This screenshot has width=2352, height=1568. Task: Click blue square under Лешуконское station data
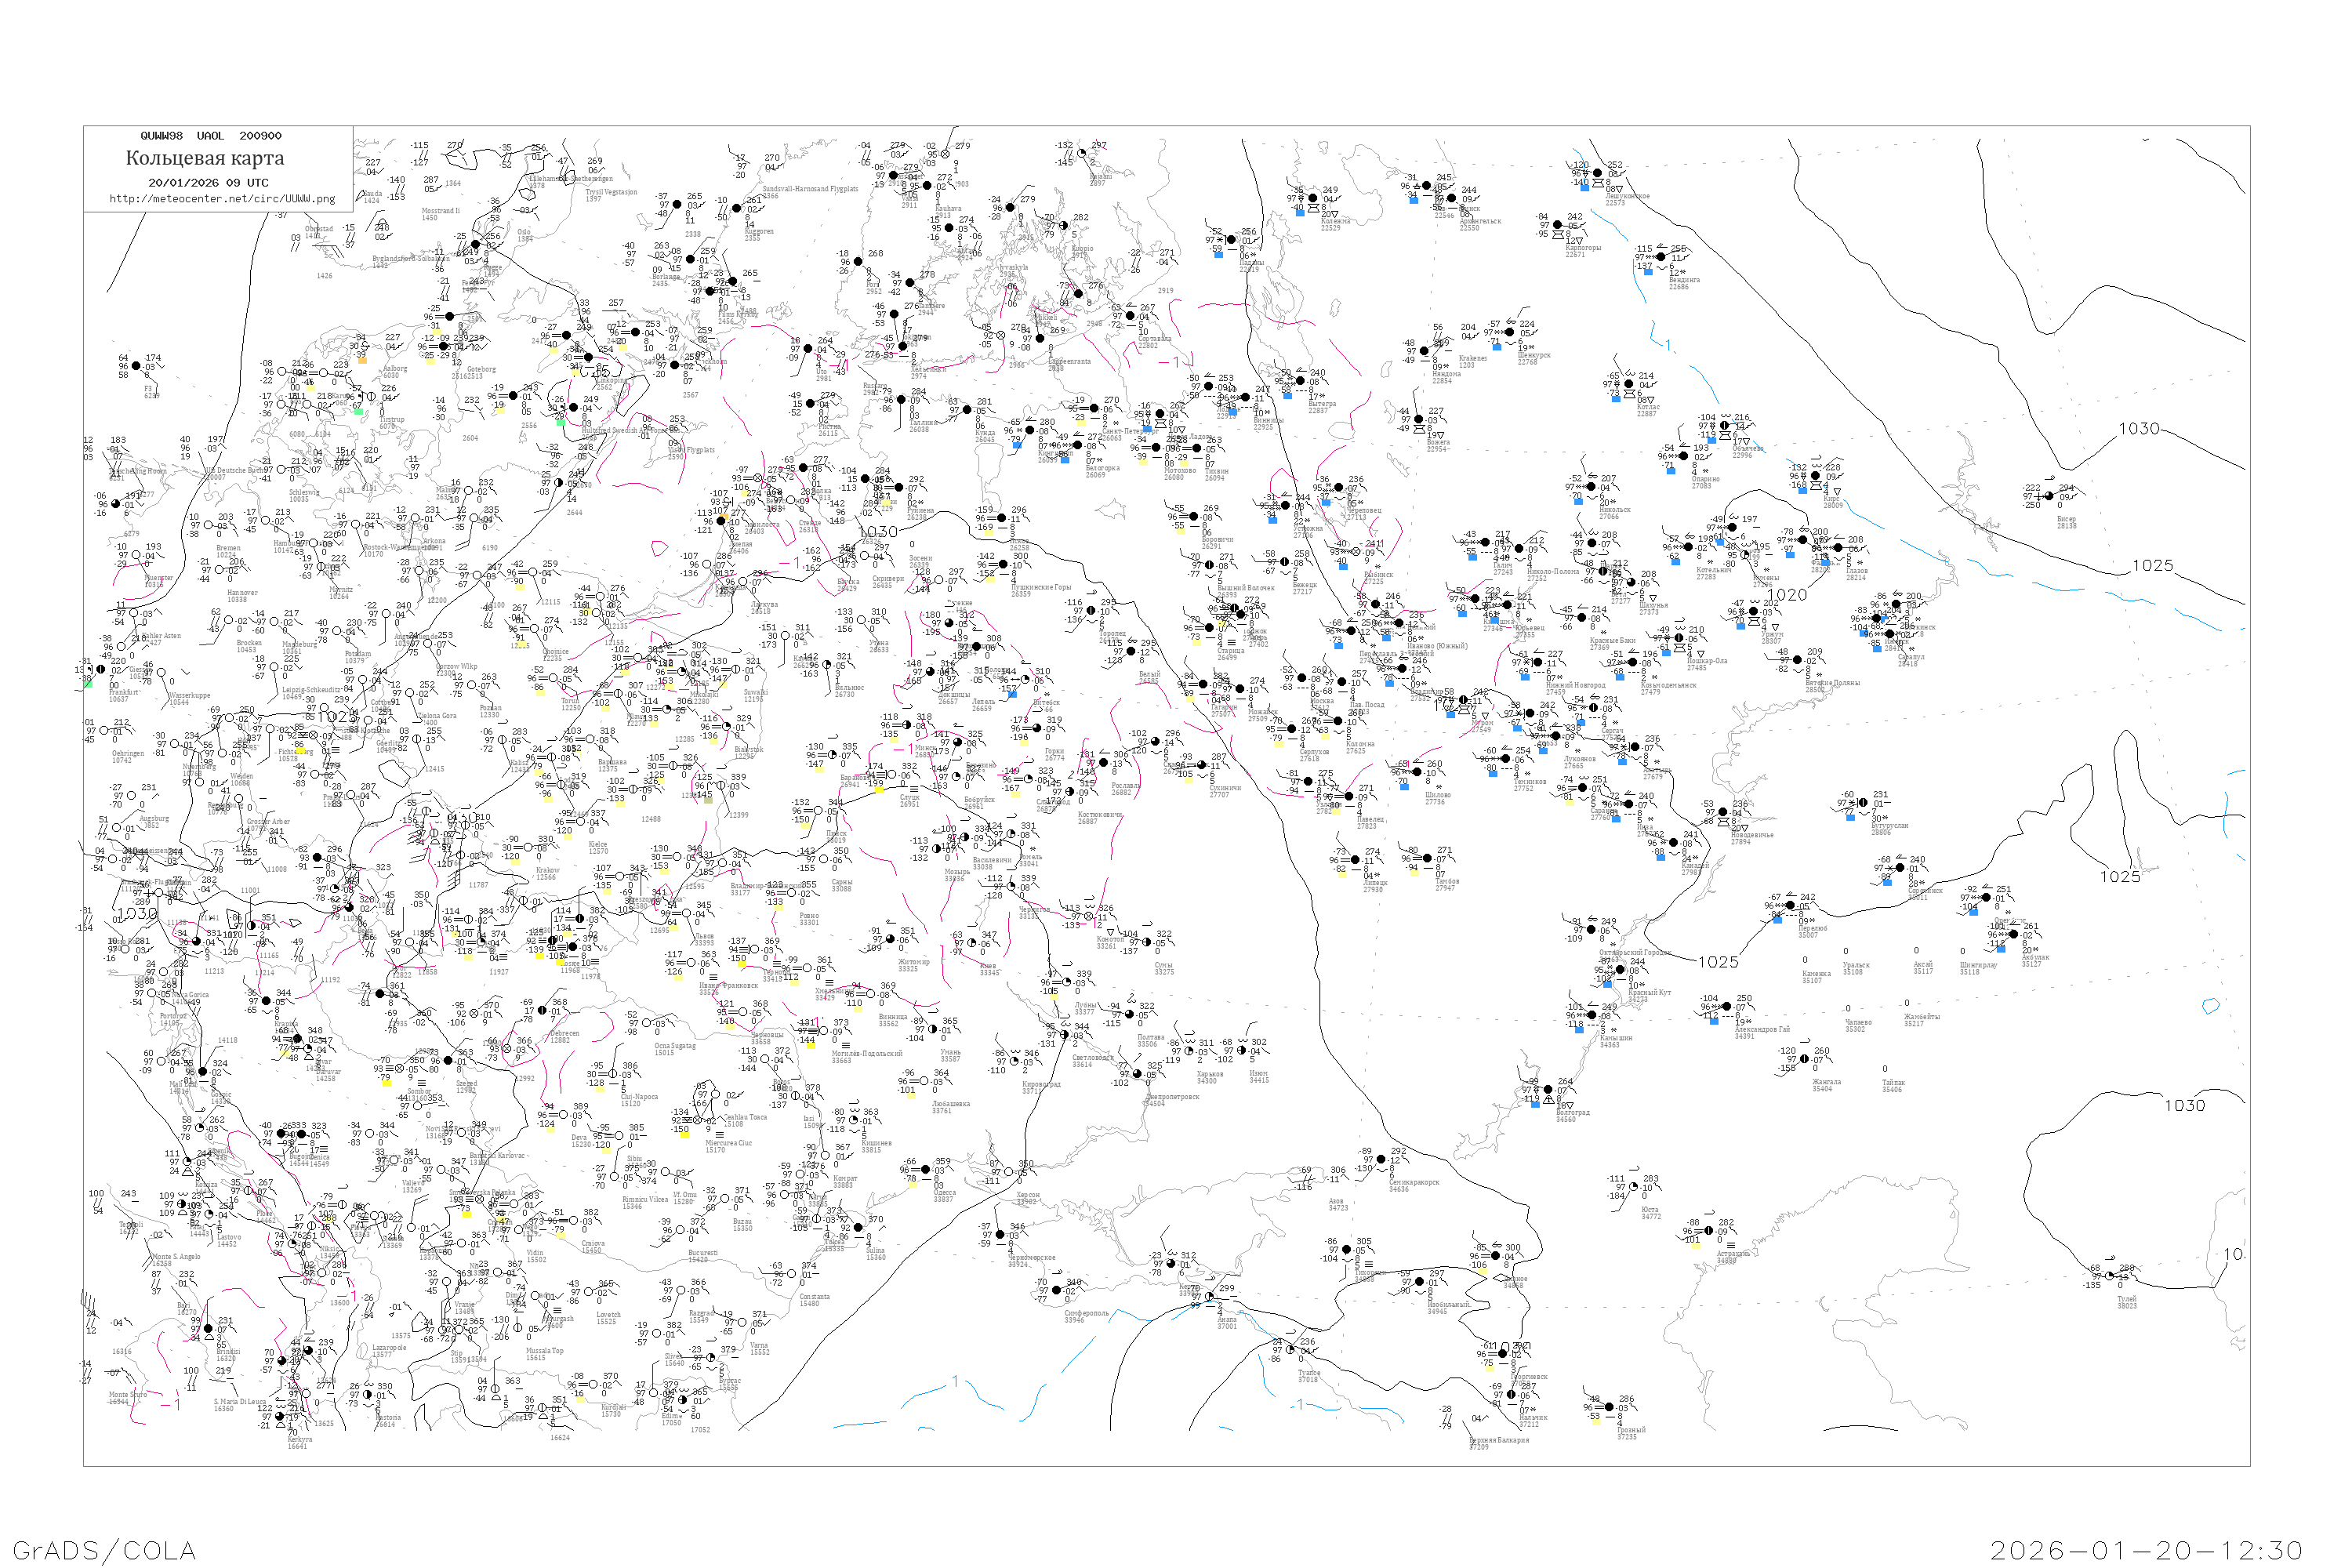pyautogui.click(x=1585, y=187)
